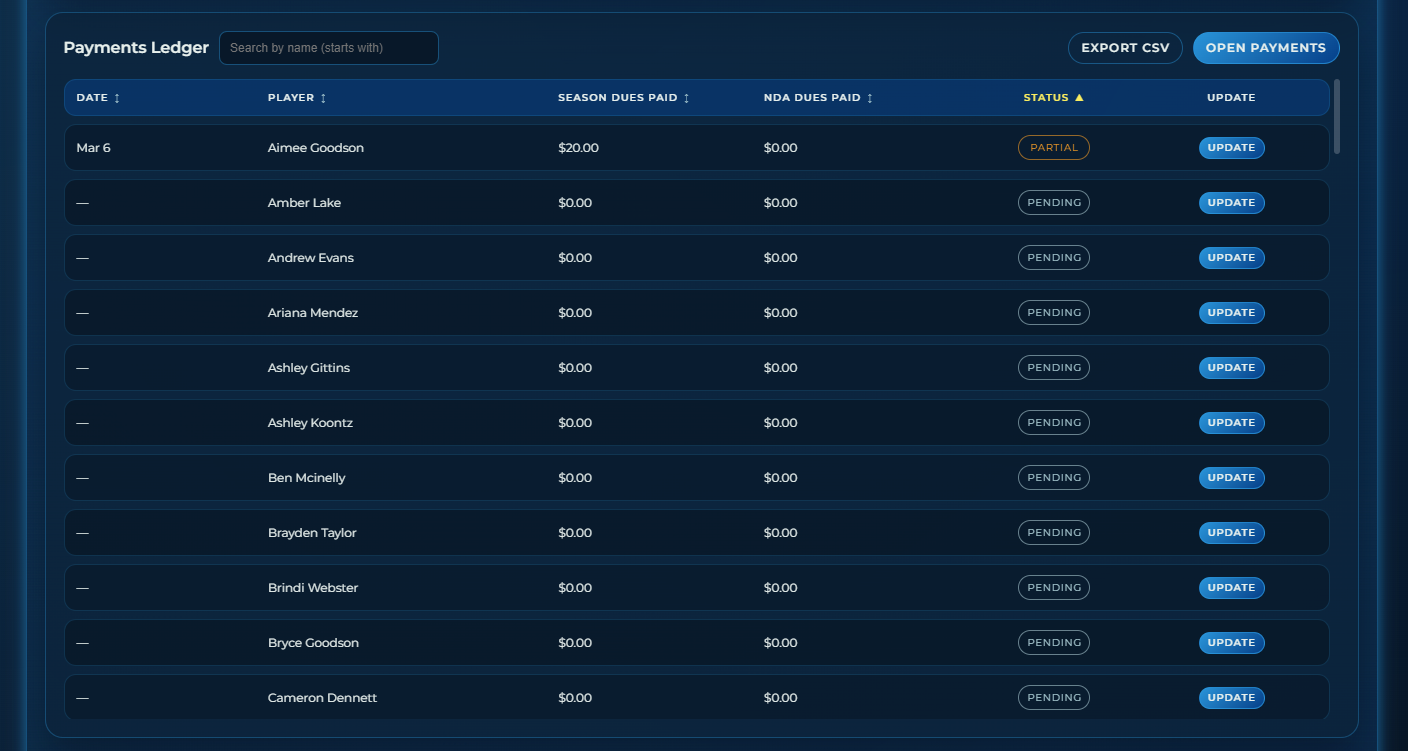1408x751 pixels.
Task: Click the search by name field
Action: coord(328,47)
